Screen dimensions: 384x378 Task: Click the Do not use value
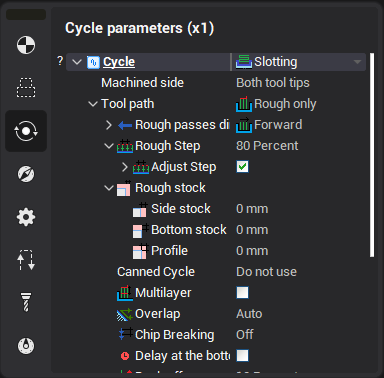(x=267, y=272)
